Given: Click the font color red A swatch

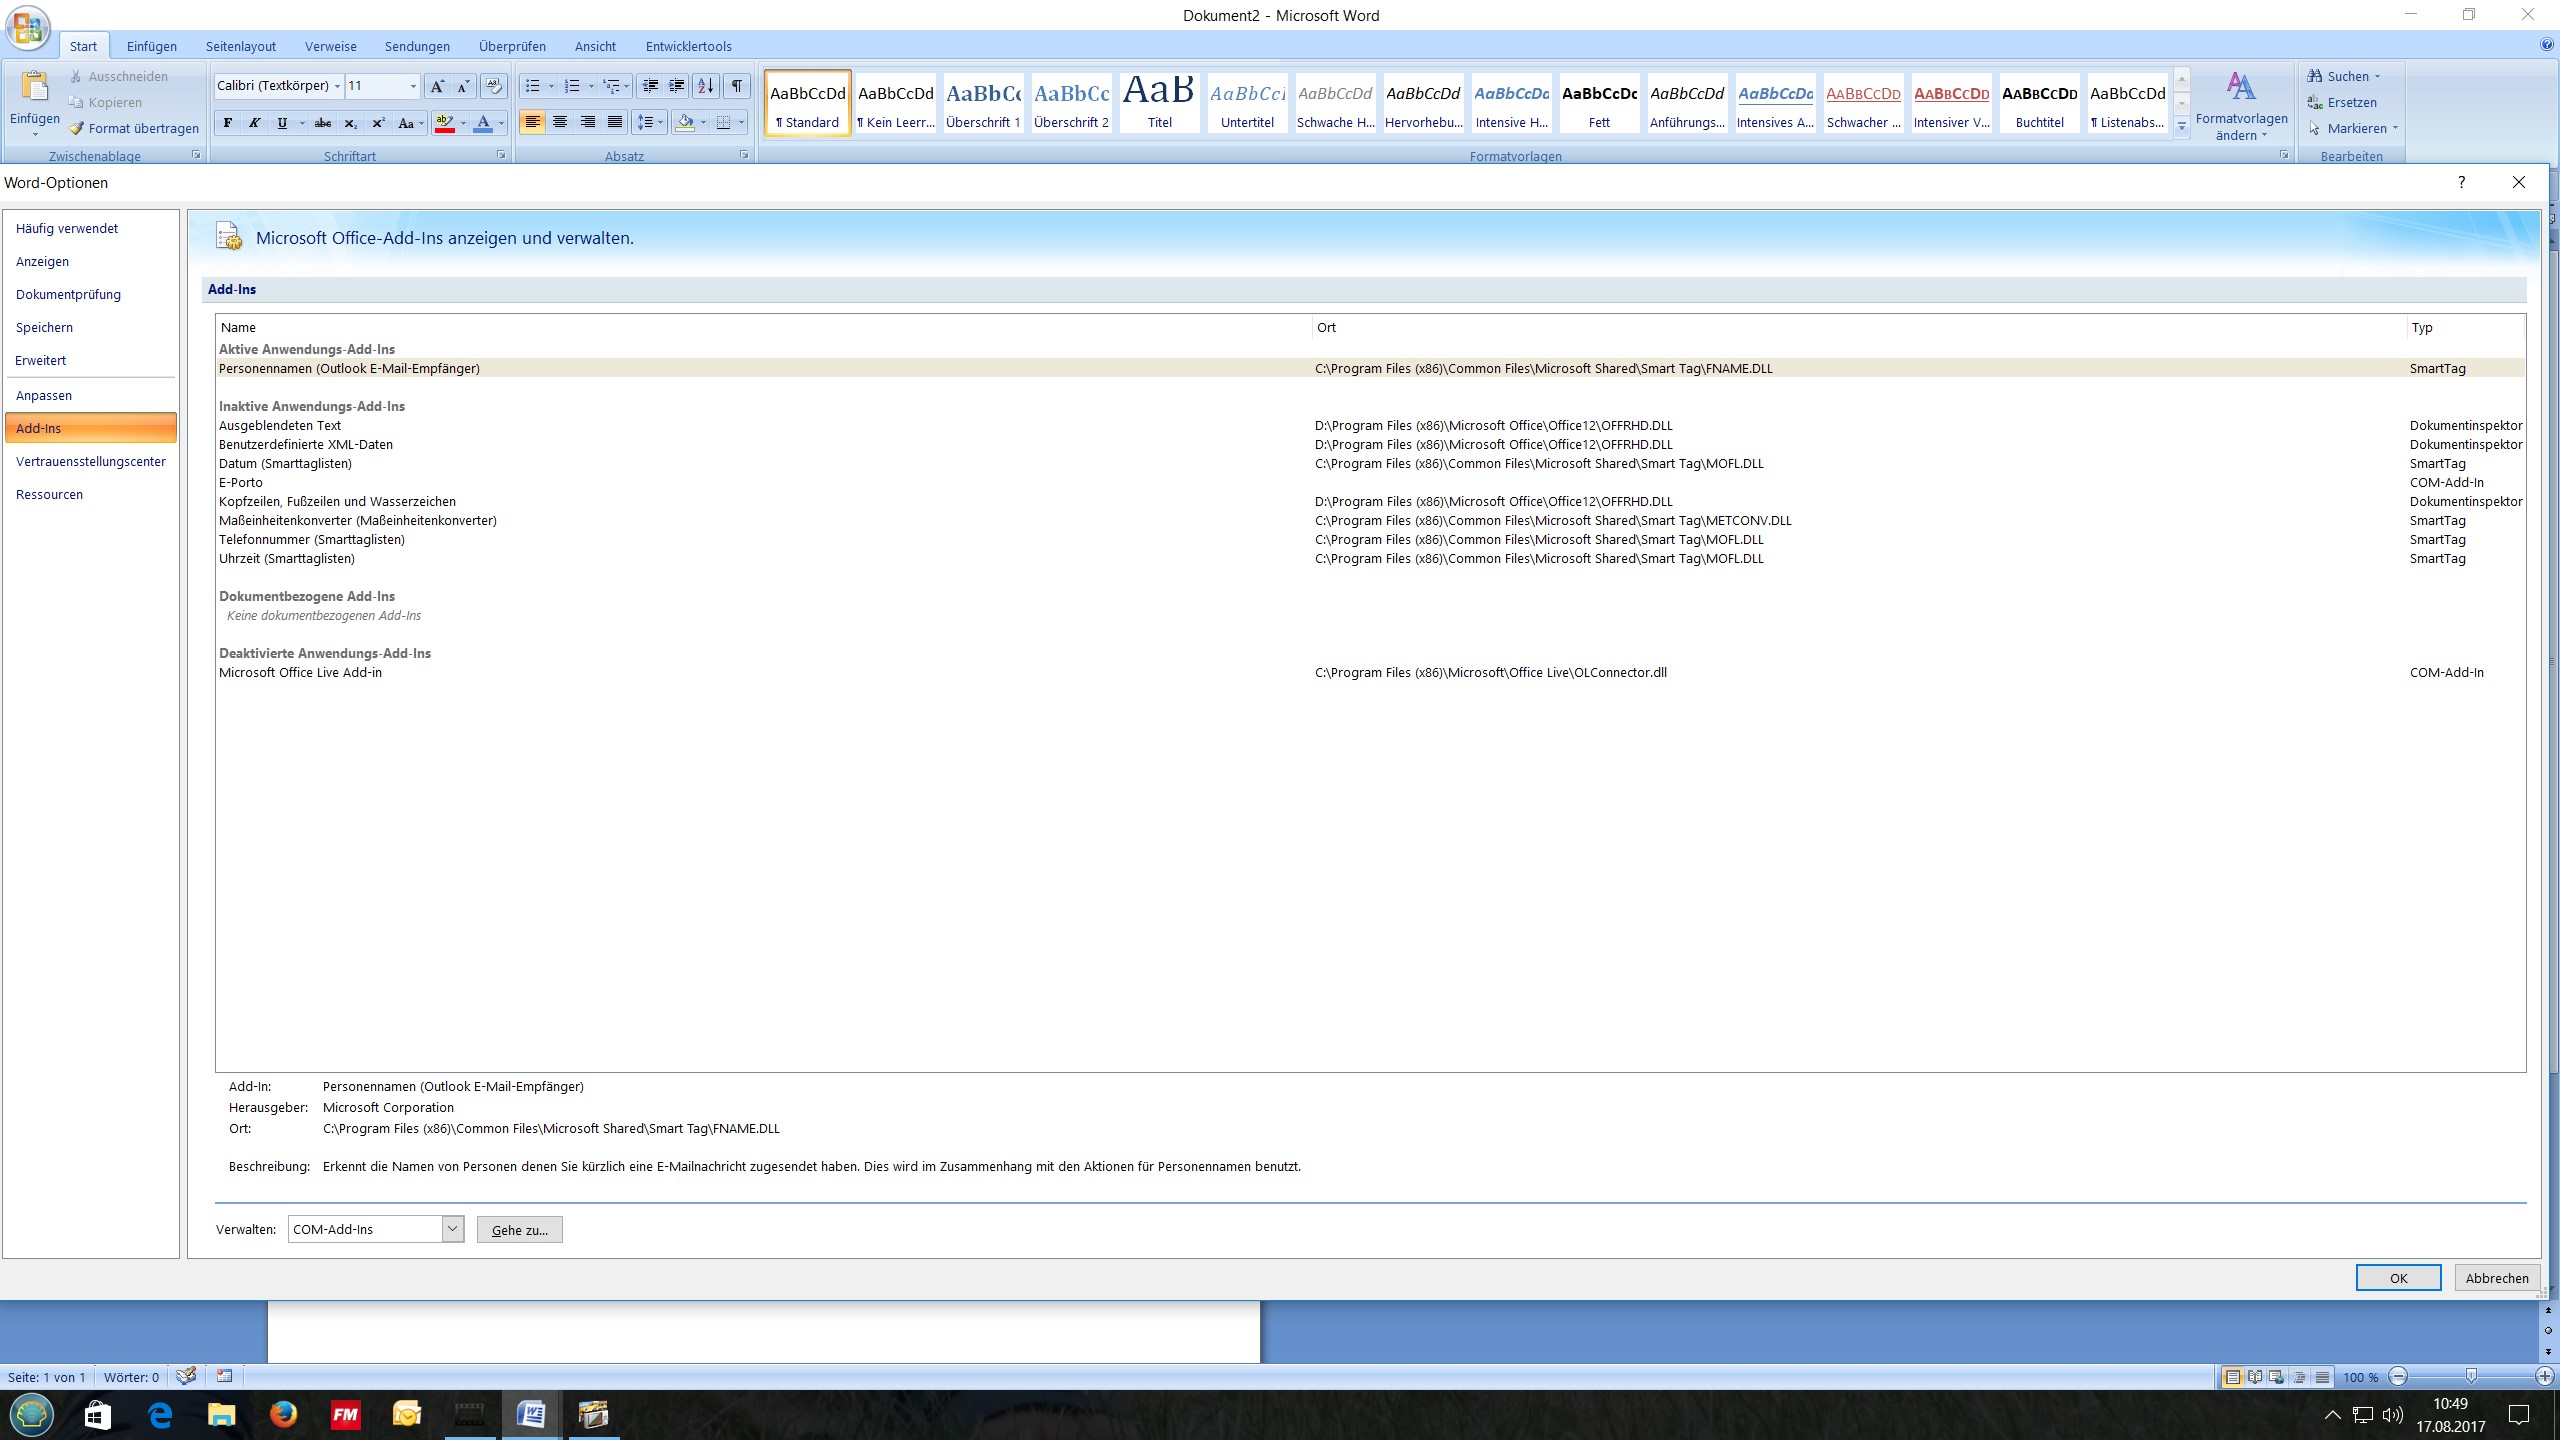Looking at the screenshot, I should point(483,123).
